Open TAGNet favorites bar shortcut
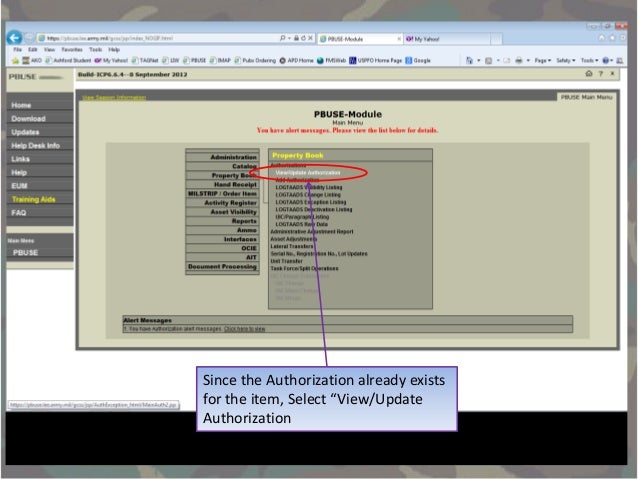The image size is (638, 479). (x=145, y=61)
